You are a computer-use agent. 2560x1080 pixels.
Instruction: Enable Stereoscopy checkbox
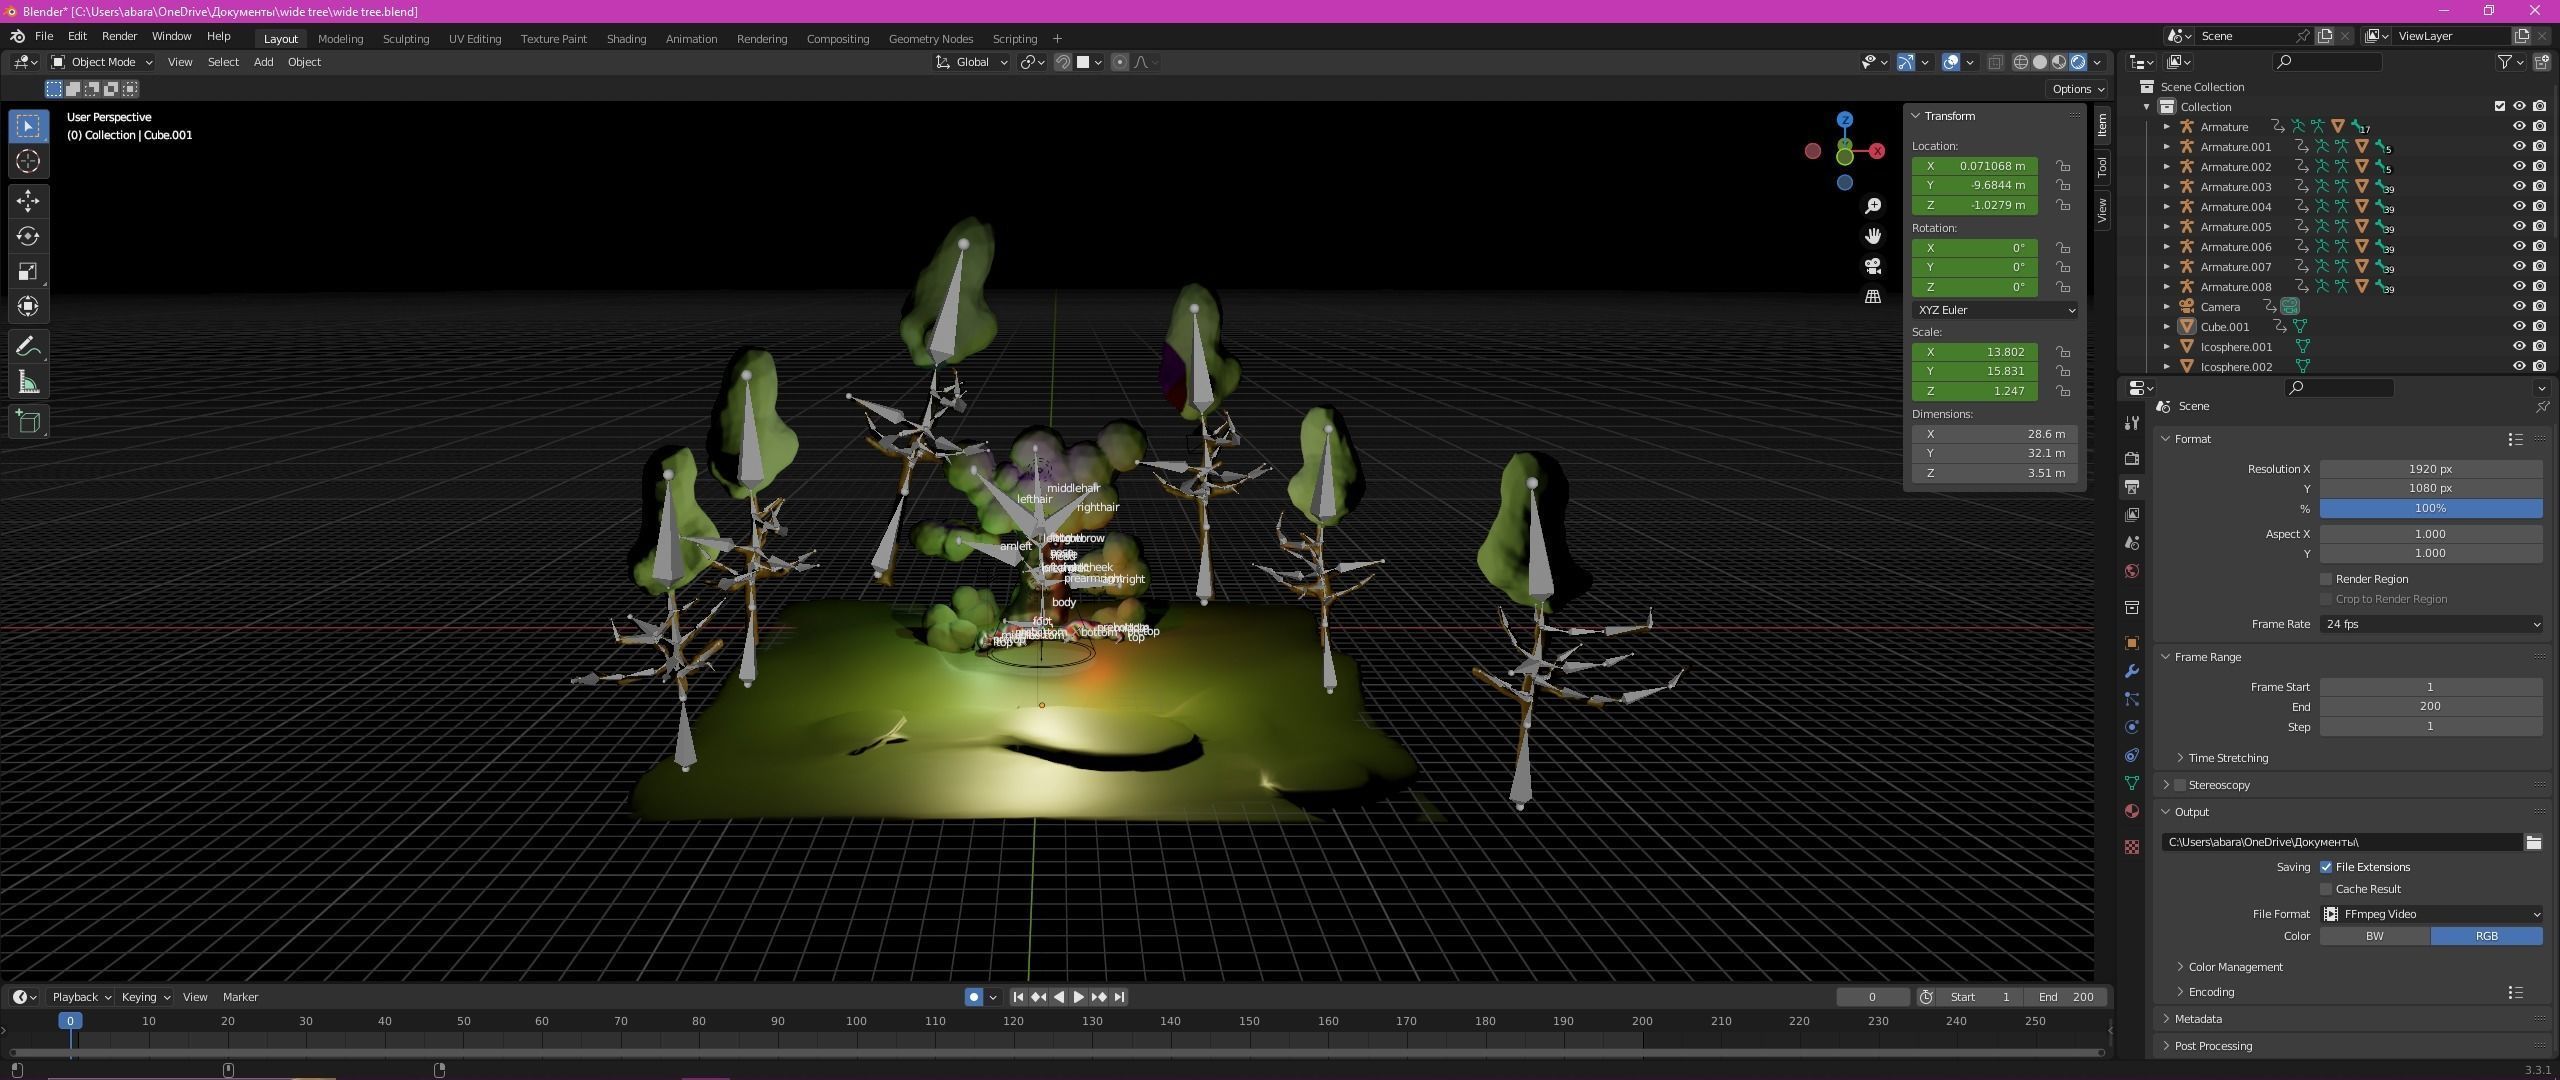tap(2180, 785)
